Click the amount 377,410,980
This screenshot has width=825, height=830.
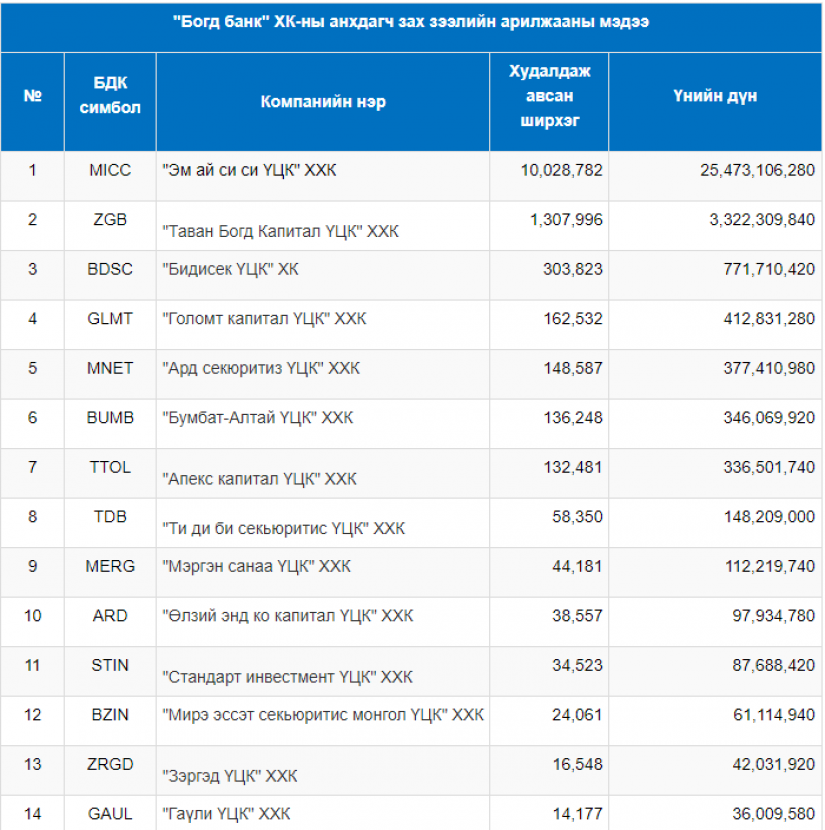pyautogui.click(x=769, y=368)
